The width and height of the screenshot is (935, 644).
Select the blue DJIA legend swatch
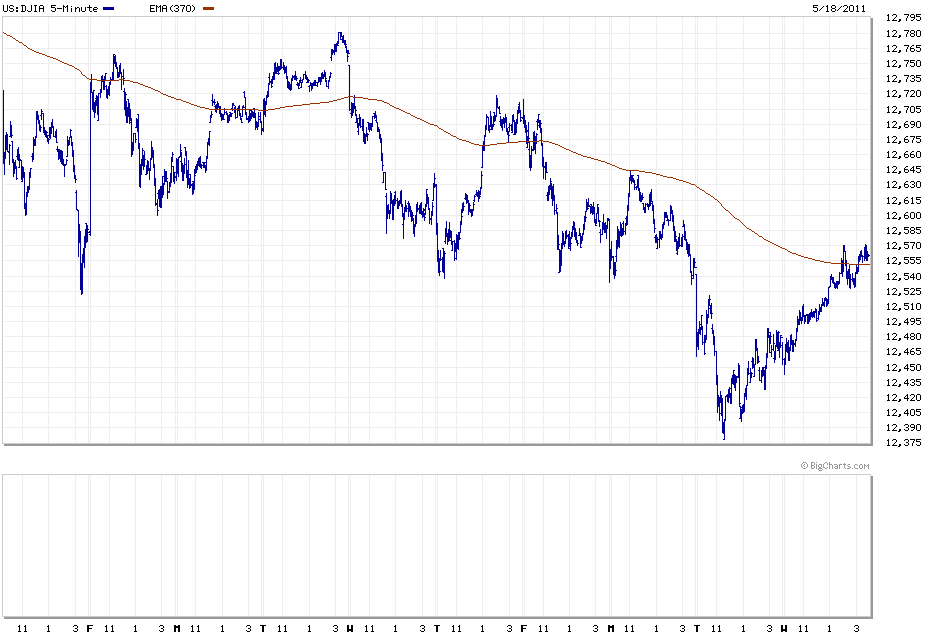(109, 8)
